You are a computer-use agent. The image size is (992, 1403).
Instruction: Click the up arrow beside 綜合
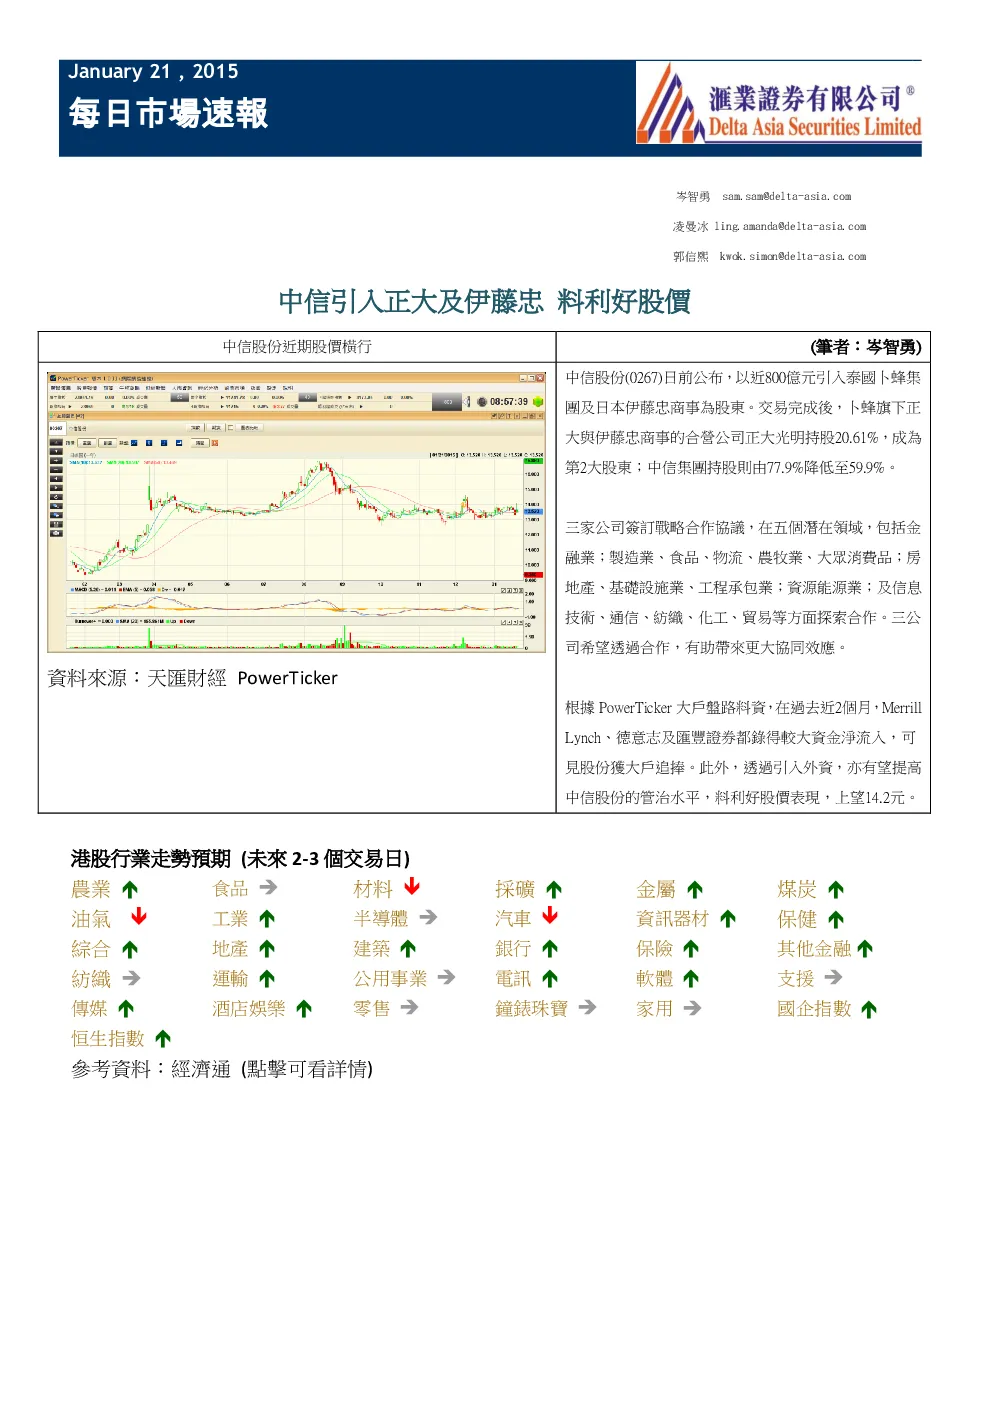point(130,949)
